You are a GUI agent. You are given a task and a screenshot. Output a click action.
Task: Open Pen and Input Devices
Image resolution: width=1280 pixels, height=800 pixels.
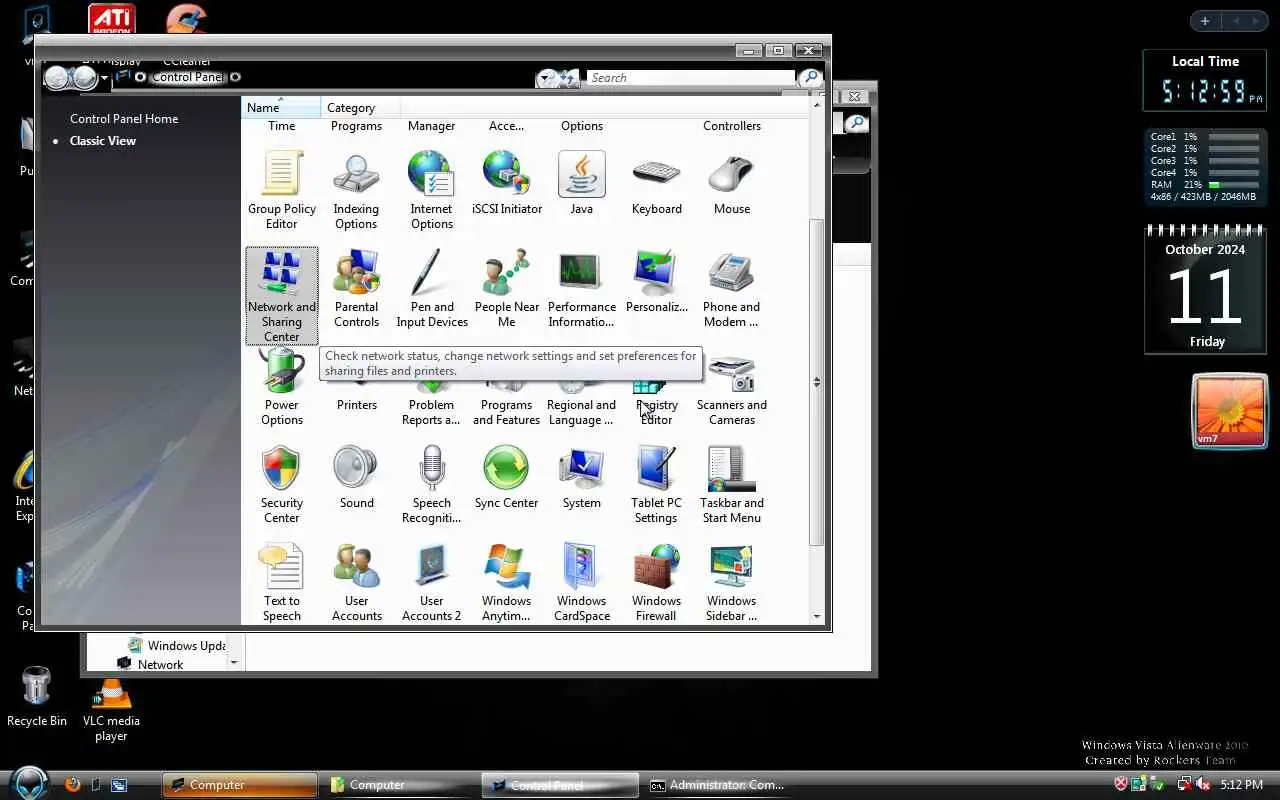coord(431,289)
